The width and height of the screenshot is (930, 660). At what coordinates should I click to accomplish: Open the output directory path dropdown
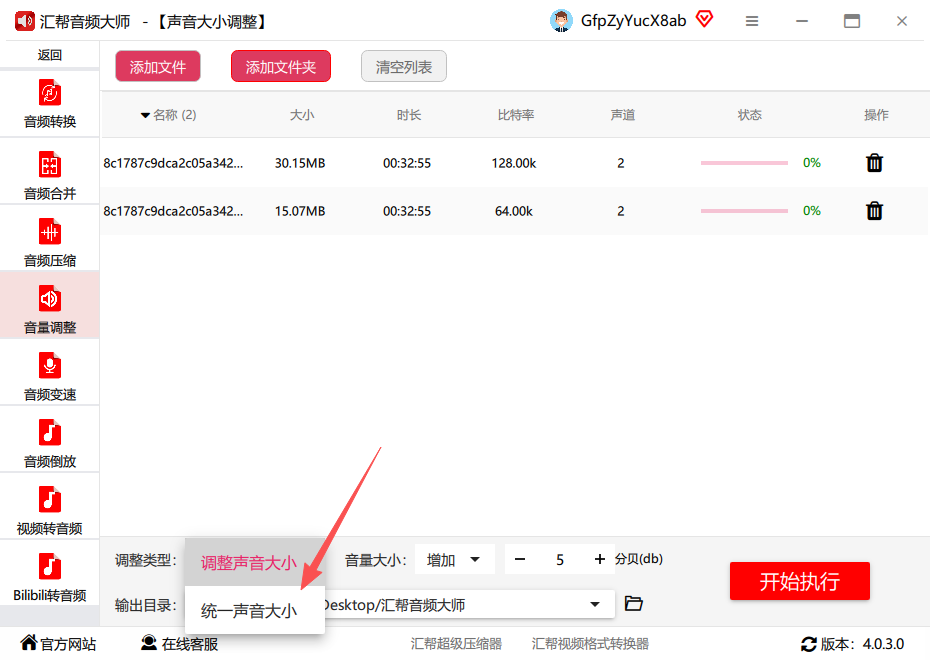[x=595, y=604]
